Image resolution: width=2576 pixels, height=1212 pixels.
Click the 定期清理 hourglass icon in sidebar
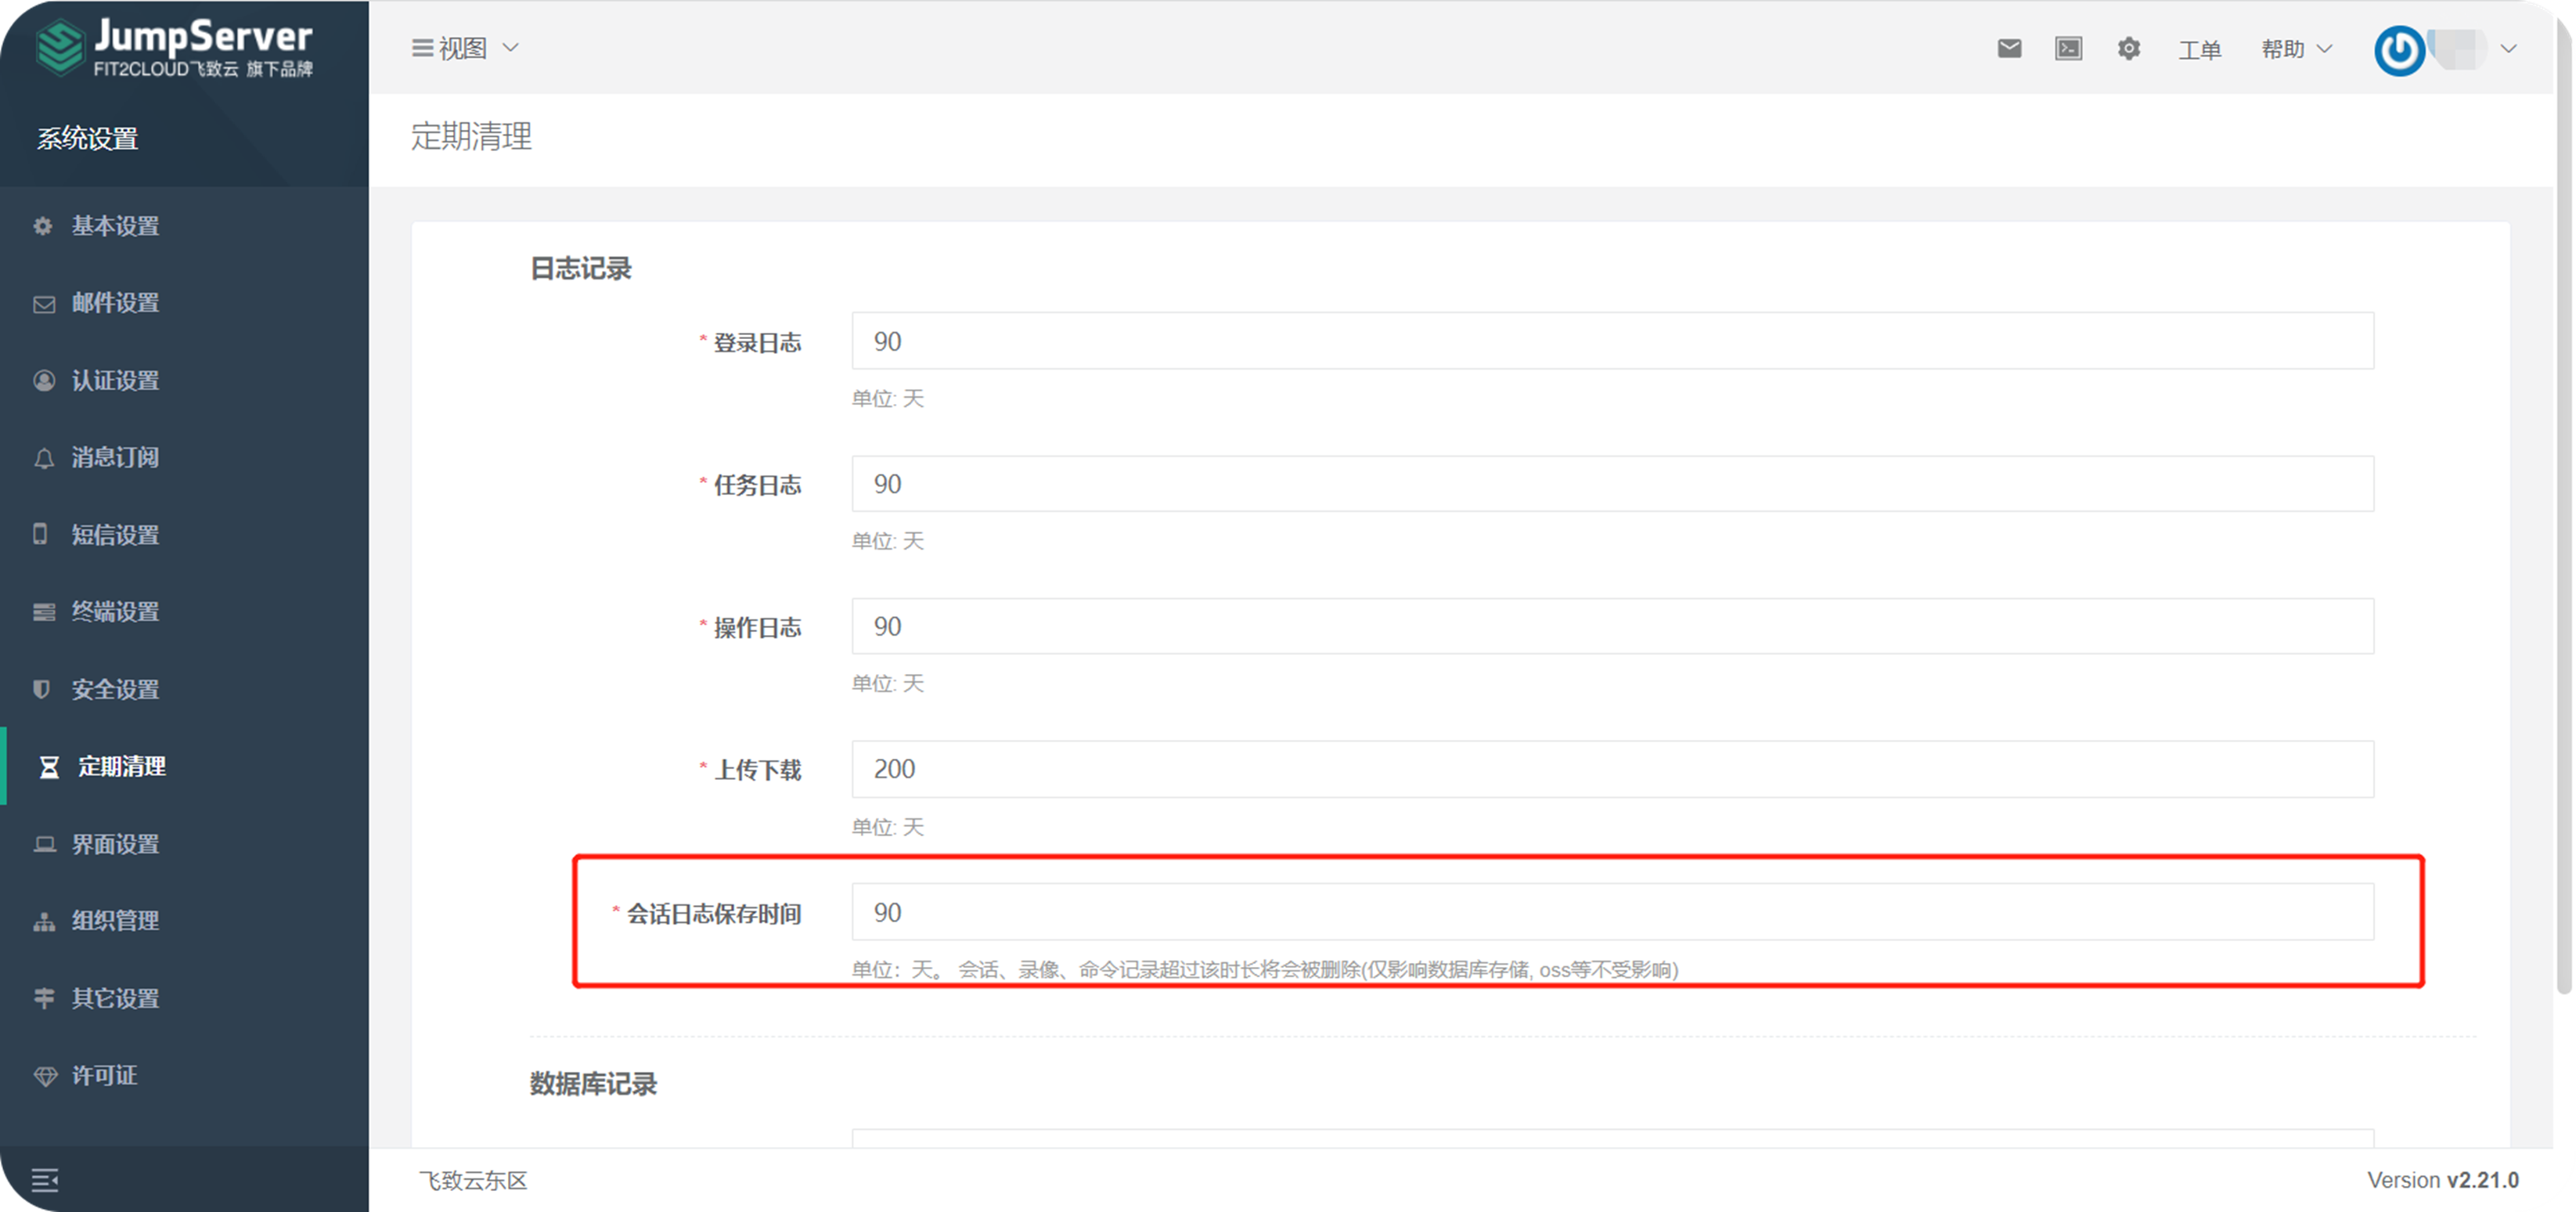(x=48, y=766)
